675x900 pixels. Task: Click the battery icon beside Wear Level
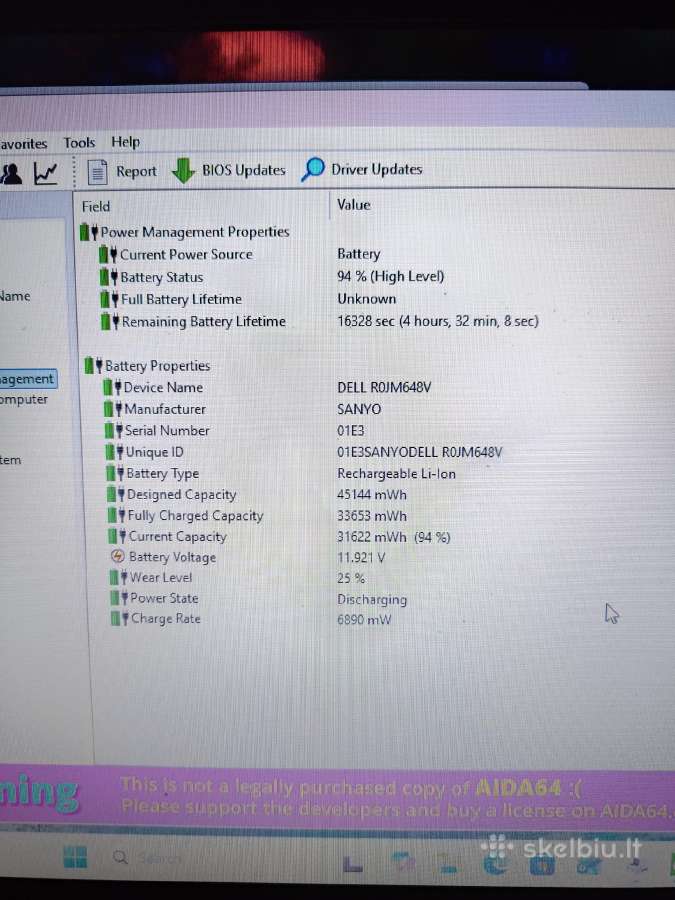pyautogui.click(x=119, y=577)
